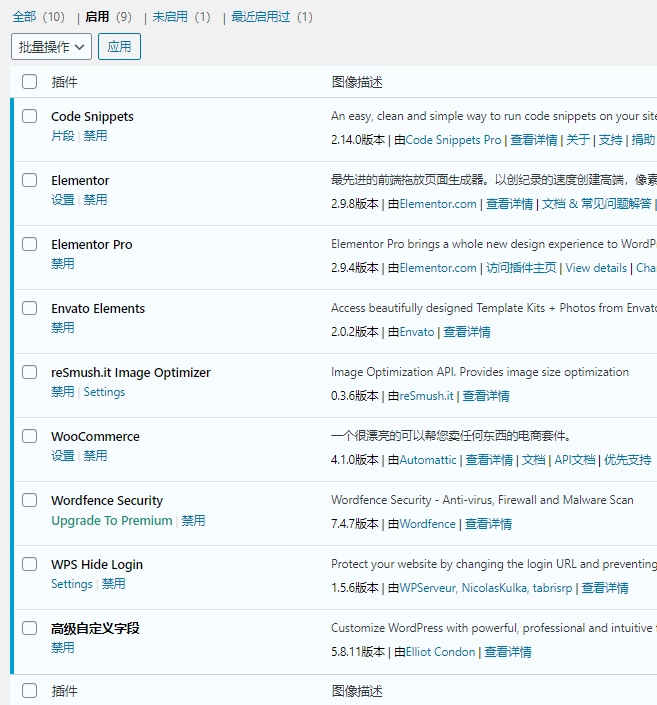
Task: Open 最近启用过 (1) filter
Action: pyautogui.click(x=272, y=17)
